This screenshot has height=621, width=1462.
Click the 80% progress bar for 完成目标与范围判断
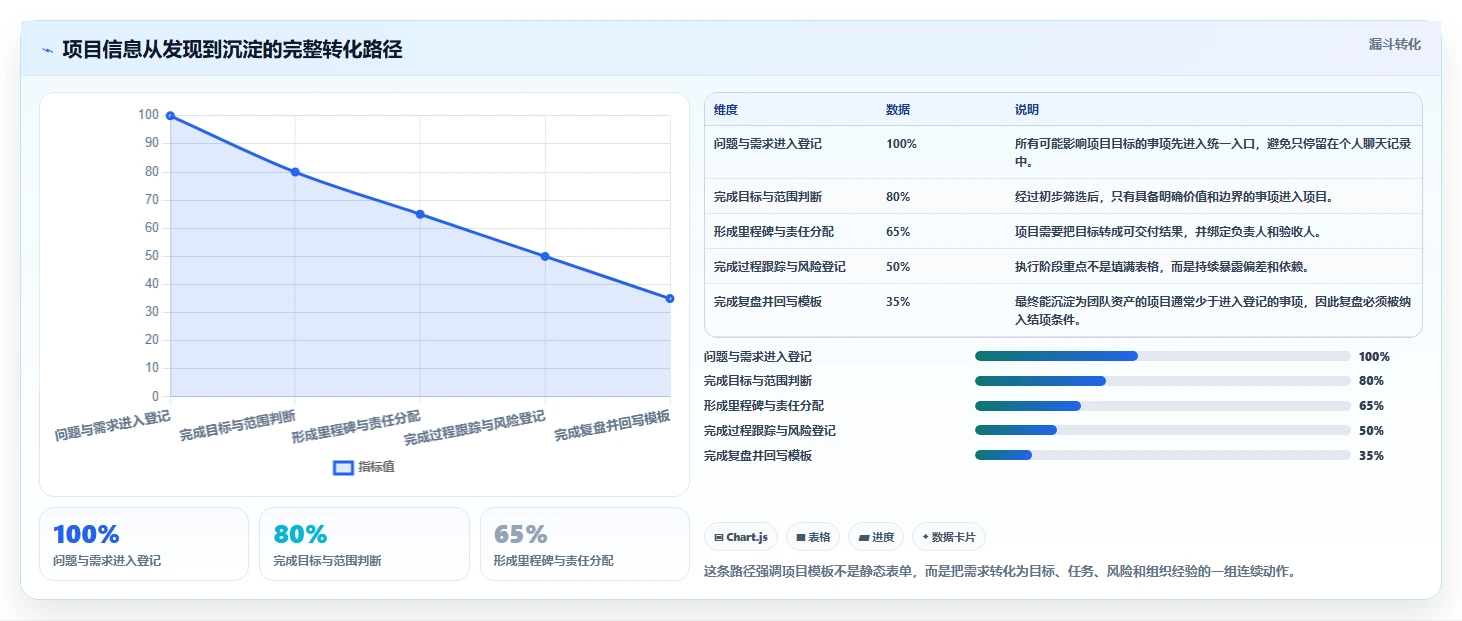coord(1163,381)
